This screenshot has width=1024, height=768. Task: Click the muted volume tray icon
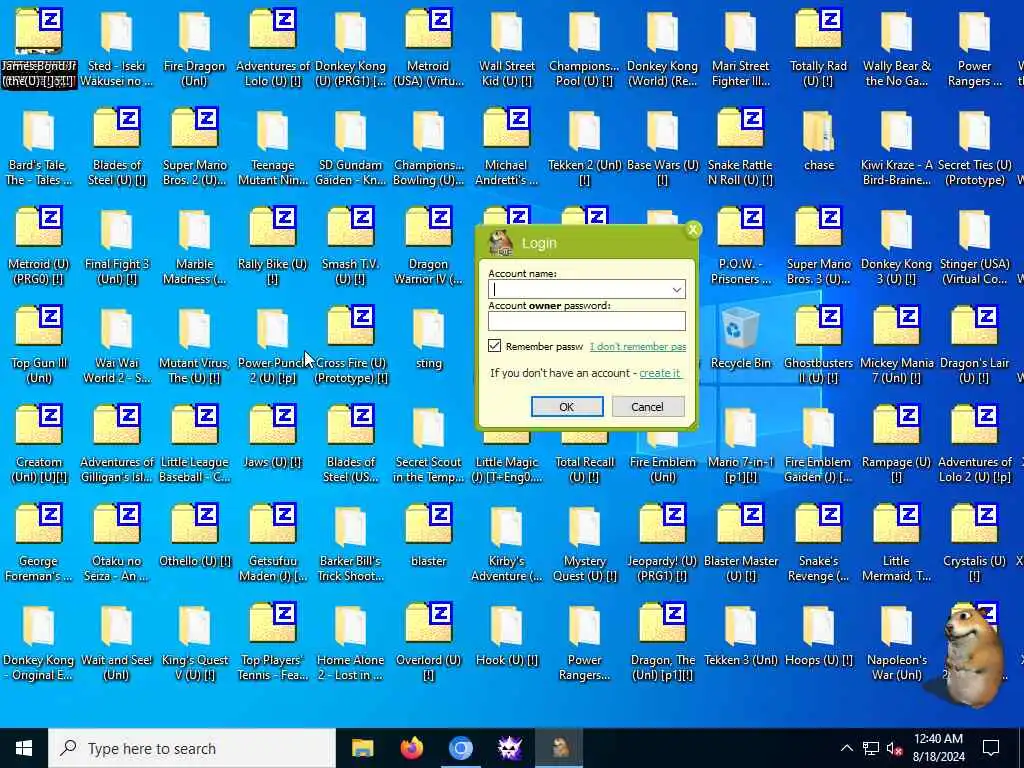click(895, 748)
